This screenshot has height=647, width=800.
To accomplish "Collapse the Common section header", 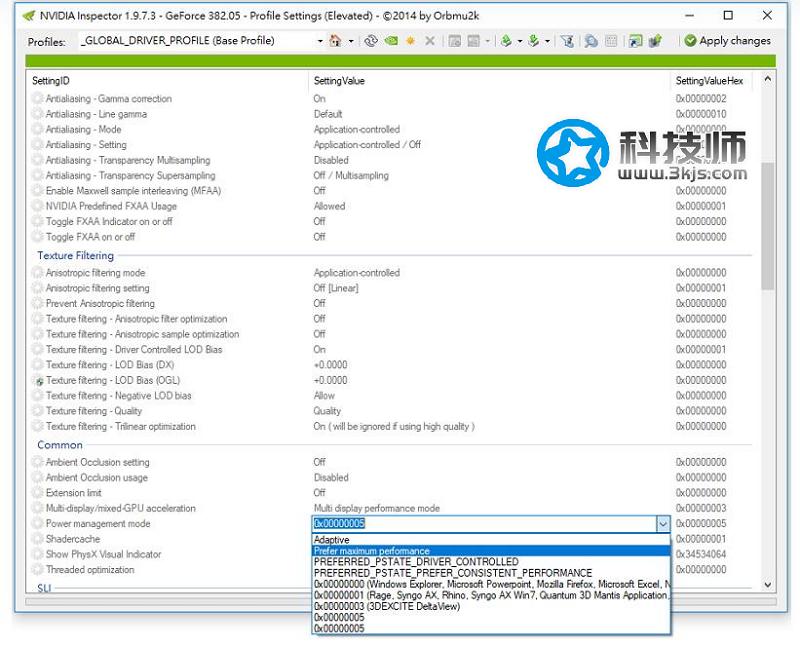I will (x=60, y=445).
